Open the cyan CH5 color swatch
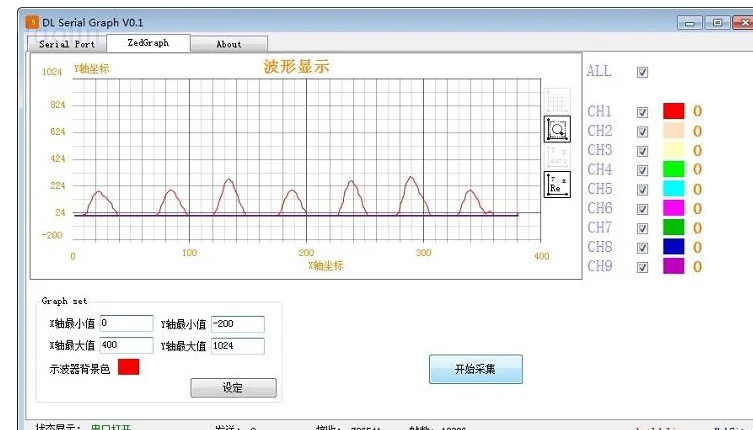753x430 pixels. [x=673, y=189]
